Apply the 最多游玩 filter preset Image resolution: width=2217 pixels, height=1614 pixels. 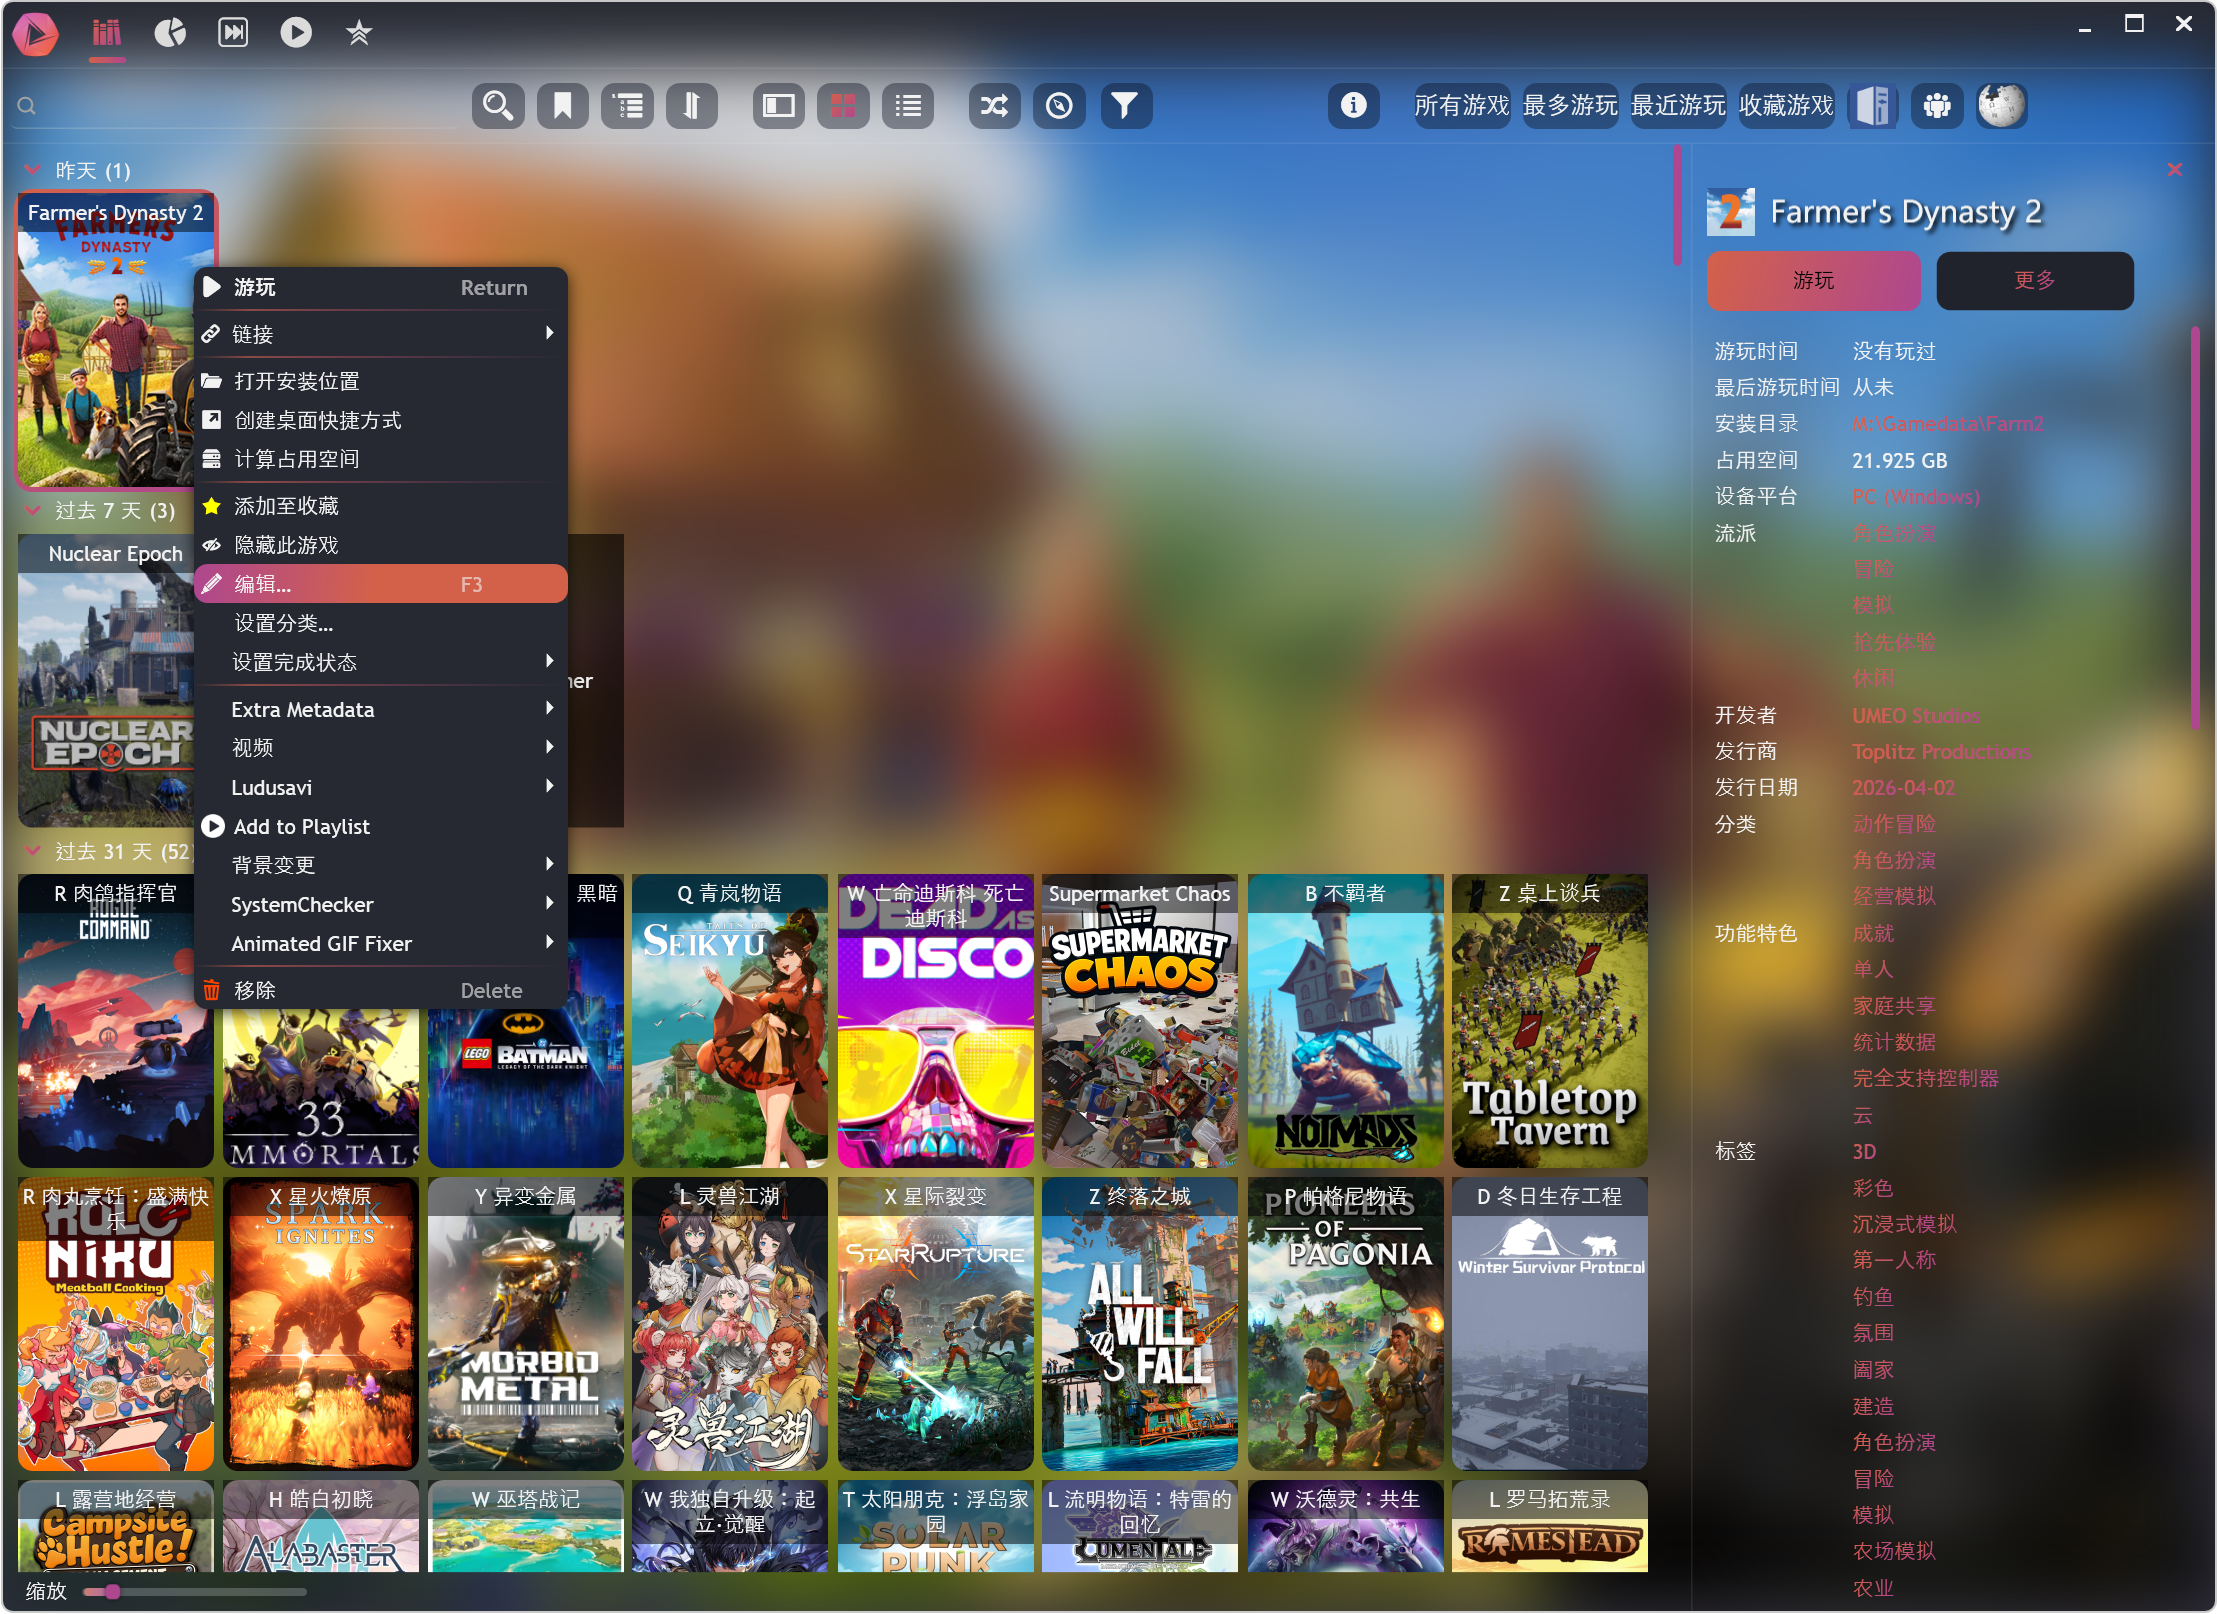(x=1570, y=106)
